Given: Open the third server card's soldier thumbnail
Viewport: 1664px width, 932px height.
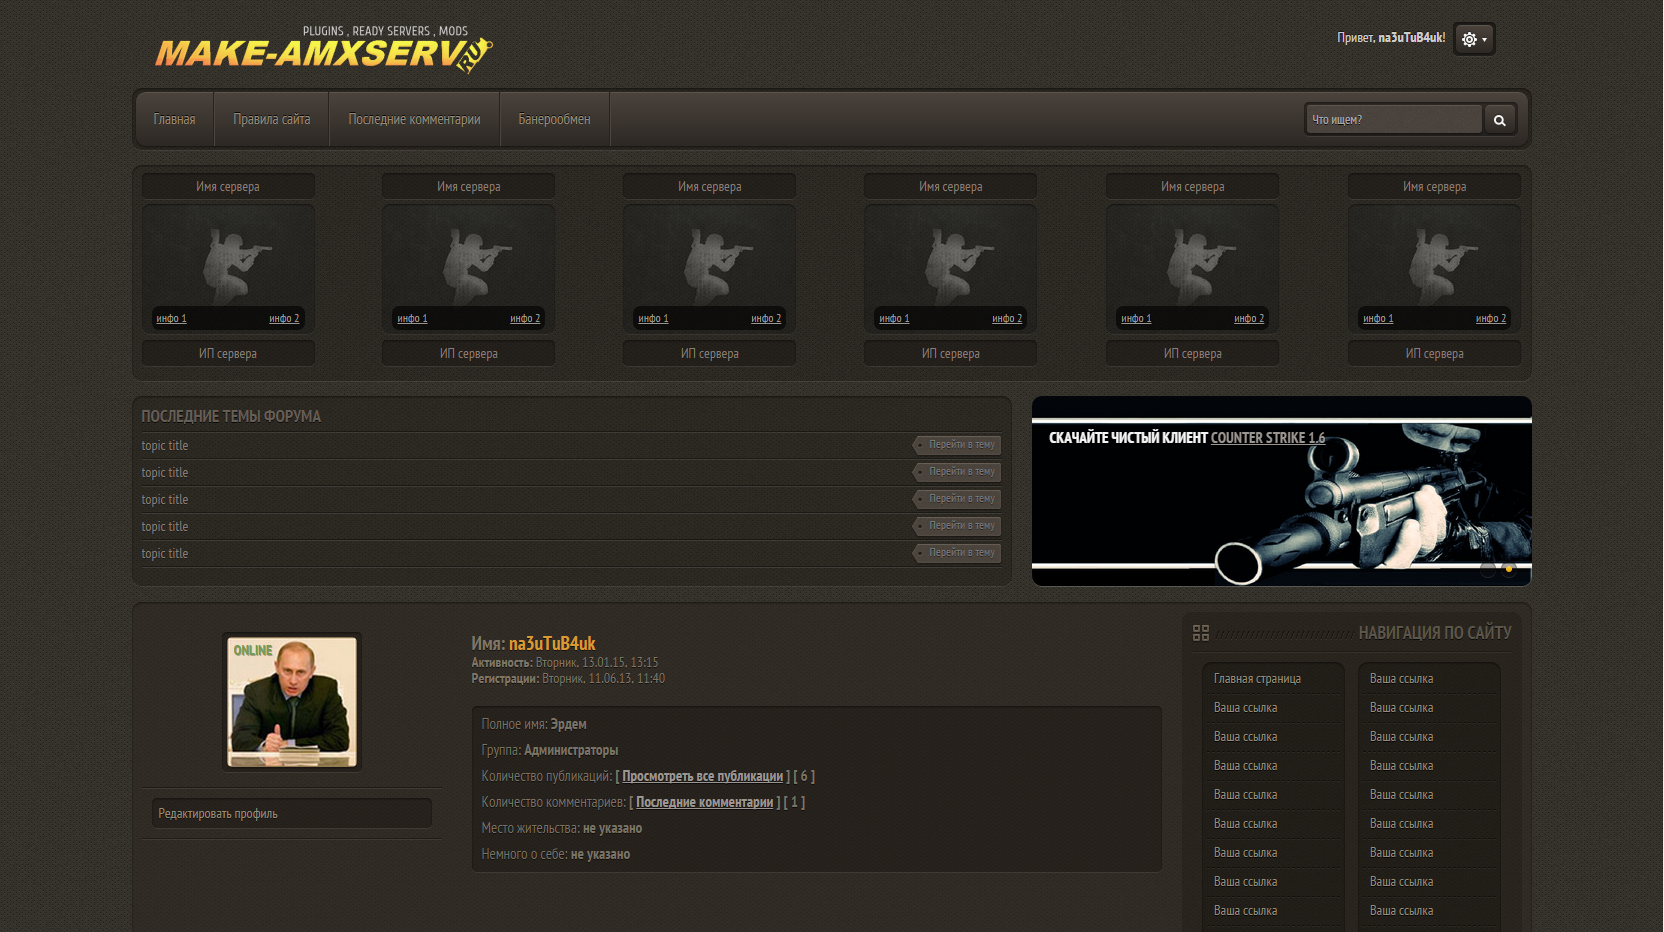Looking at the screenshot, I should click(x=710, y=267).
